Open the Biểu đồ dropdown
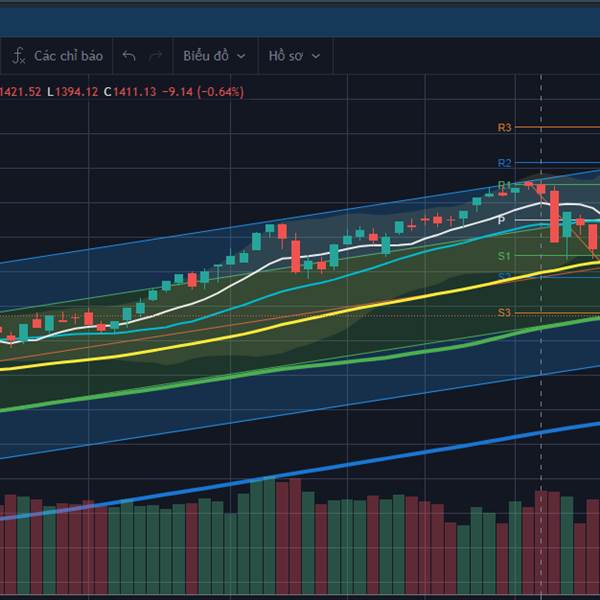Viewport: 600px width, 600px height. pyautogui.click(x=215, y=56)
